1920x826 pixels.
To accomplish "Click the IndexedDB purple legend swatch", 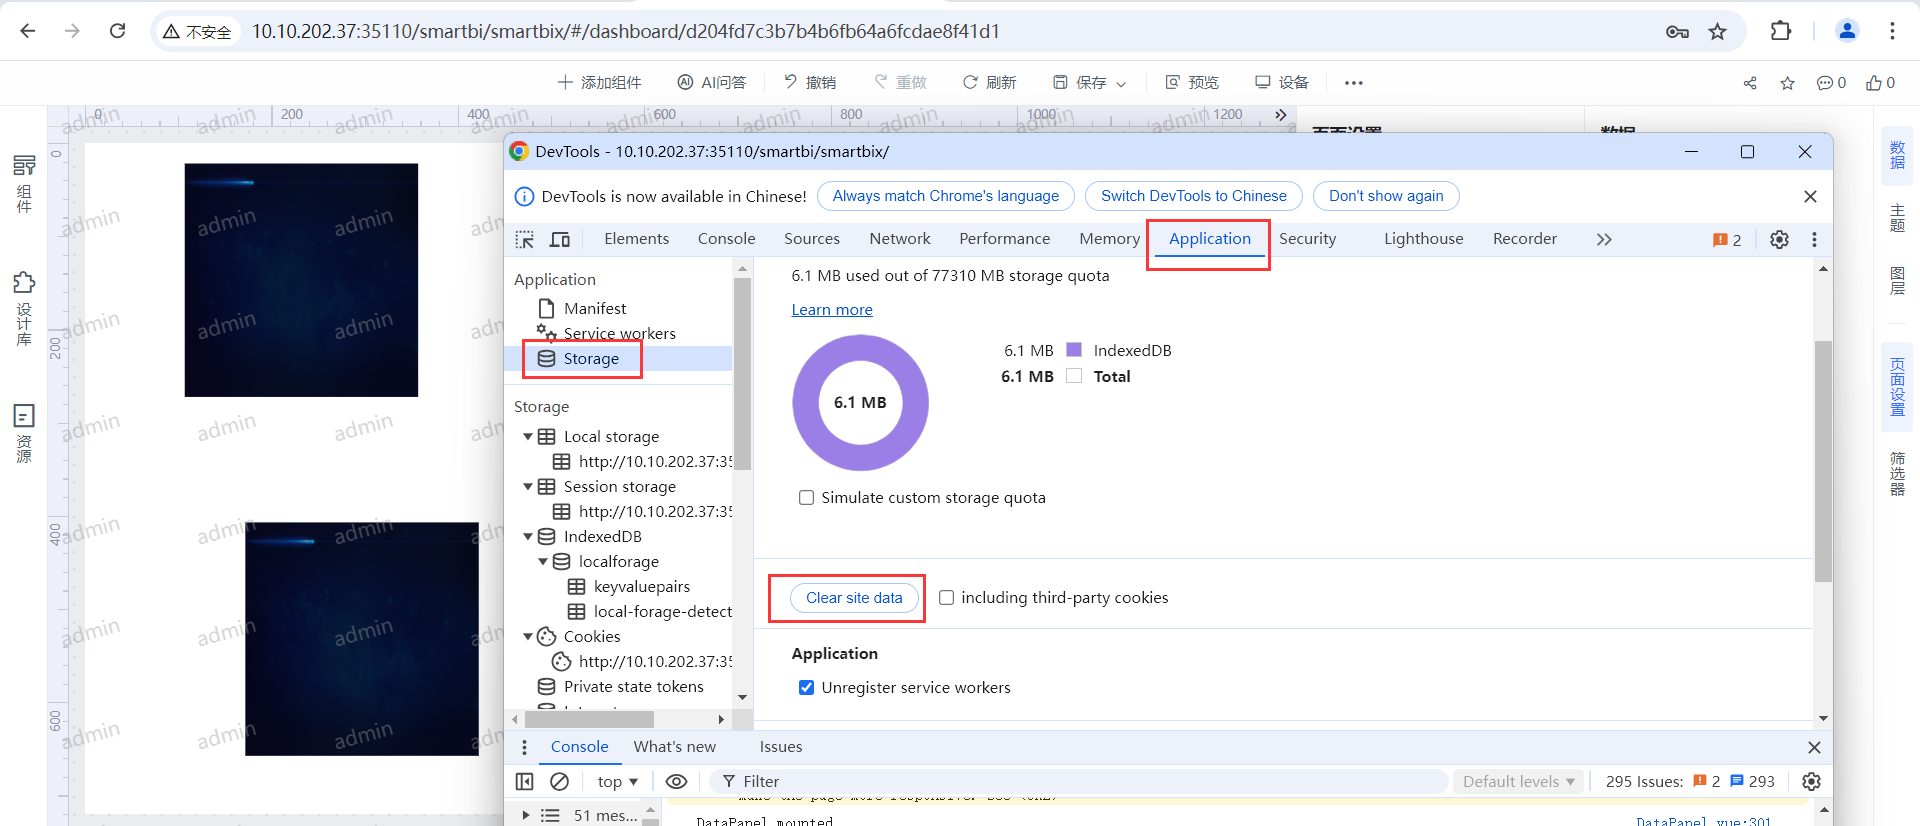I will (x=1074, y=350).
